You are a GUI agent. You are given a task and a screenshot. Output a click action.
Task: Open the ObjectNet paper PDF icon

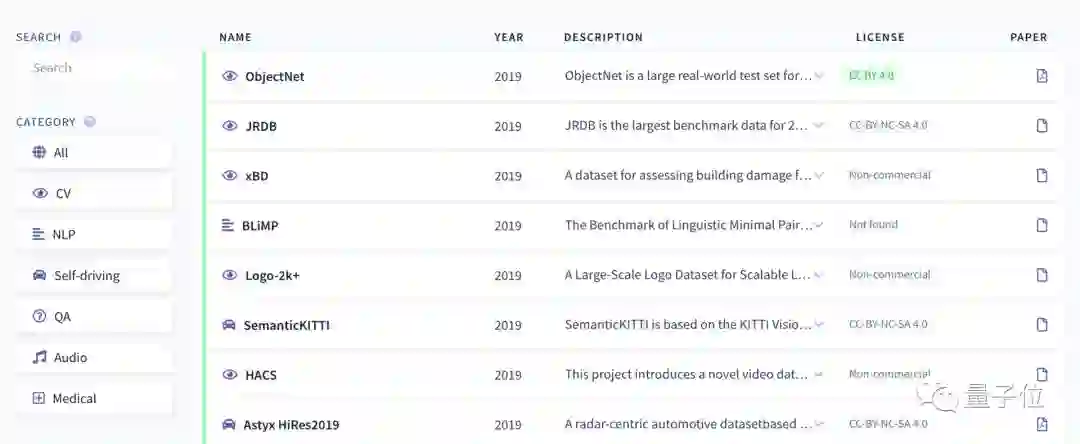[1042, 76]
